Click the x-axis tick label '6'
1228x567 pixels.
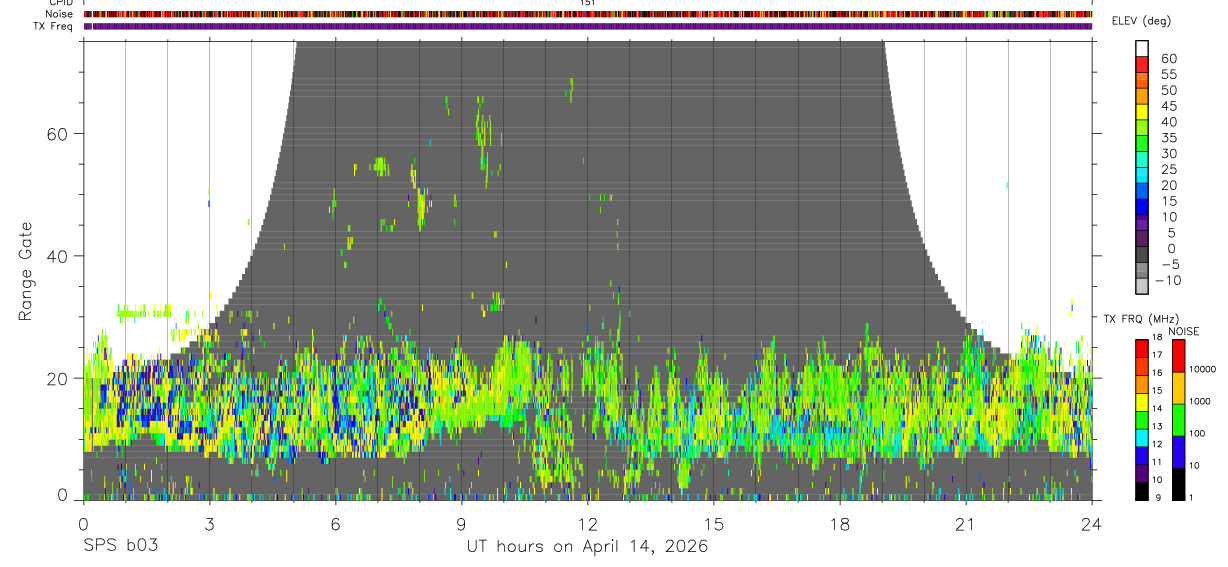[x=335, y=524]
